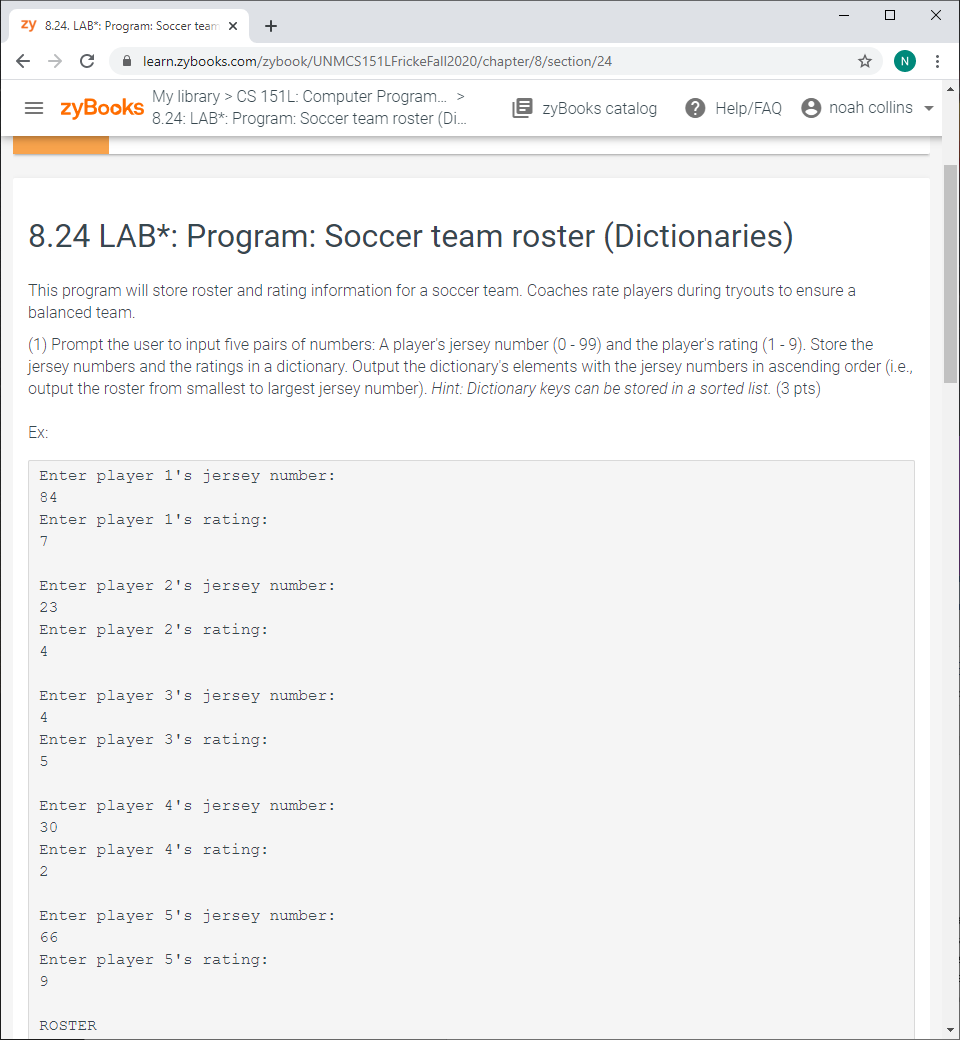Click the My library breadcrumb link

tap(185, 96)
